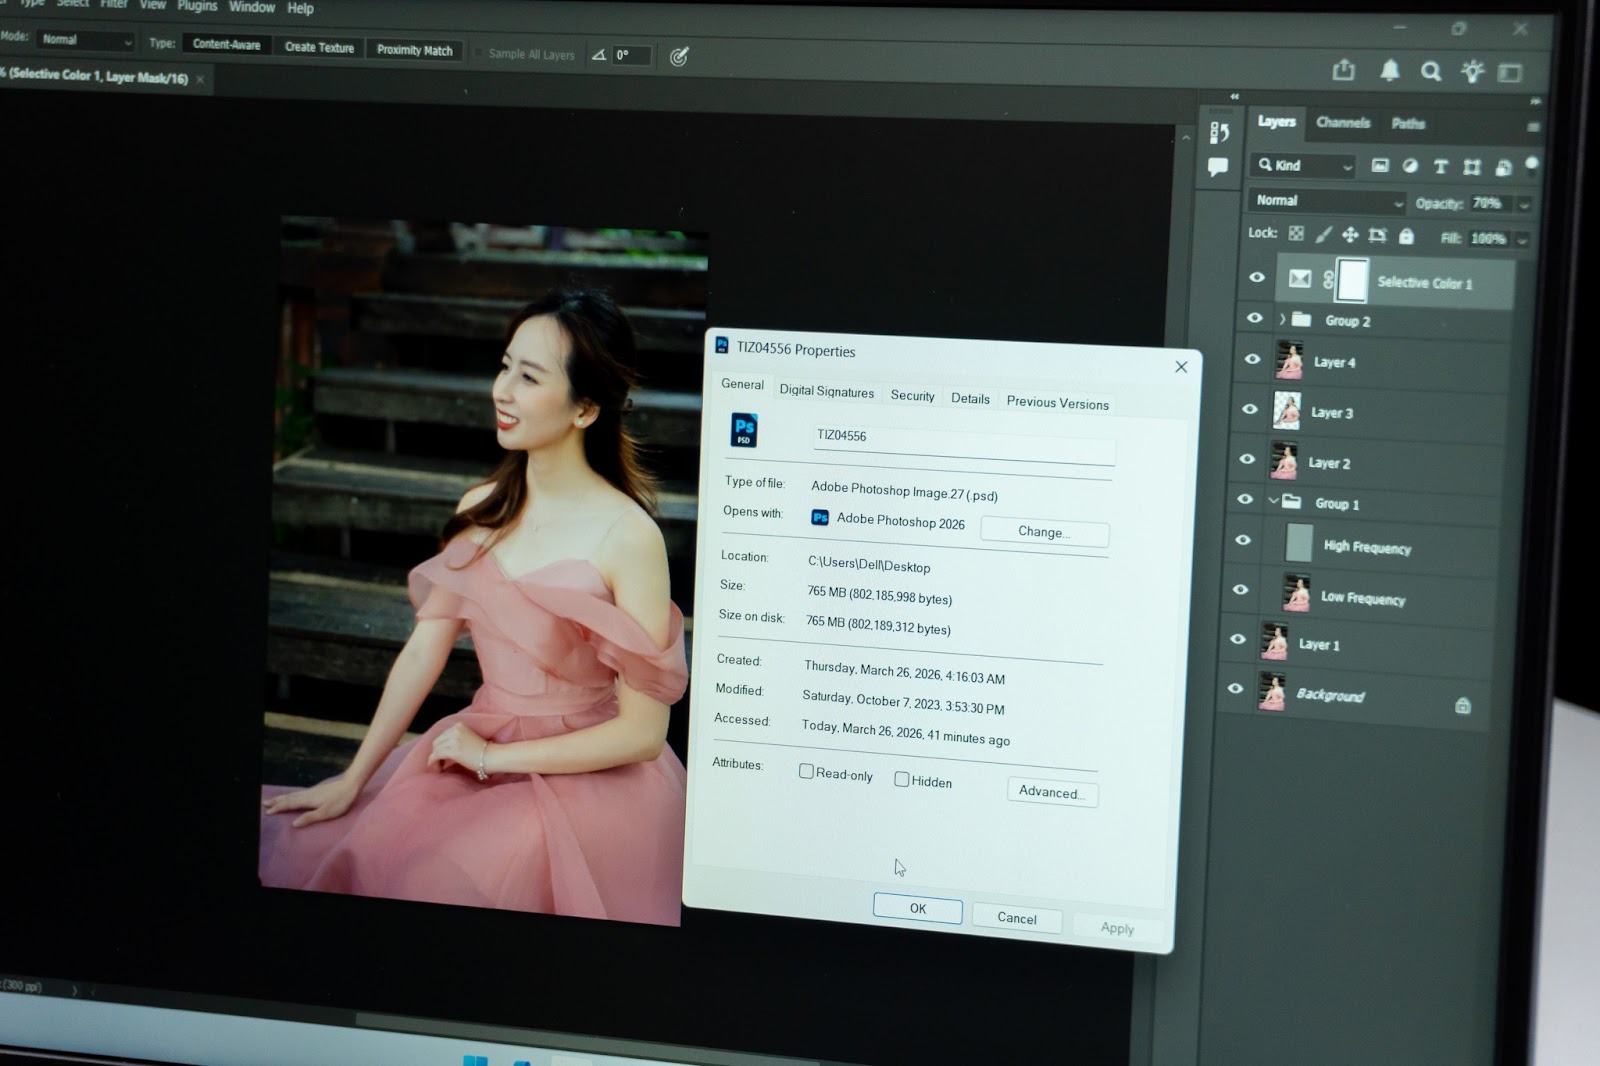The height and width of the screenshot is (1066, 1600).
Task: Open the Comments speech bubble icon
Action: [x=1218, y=167]
